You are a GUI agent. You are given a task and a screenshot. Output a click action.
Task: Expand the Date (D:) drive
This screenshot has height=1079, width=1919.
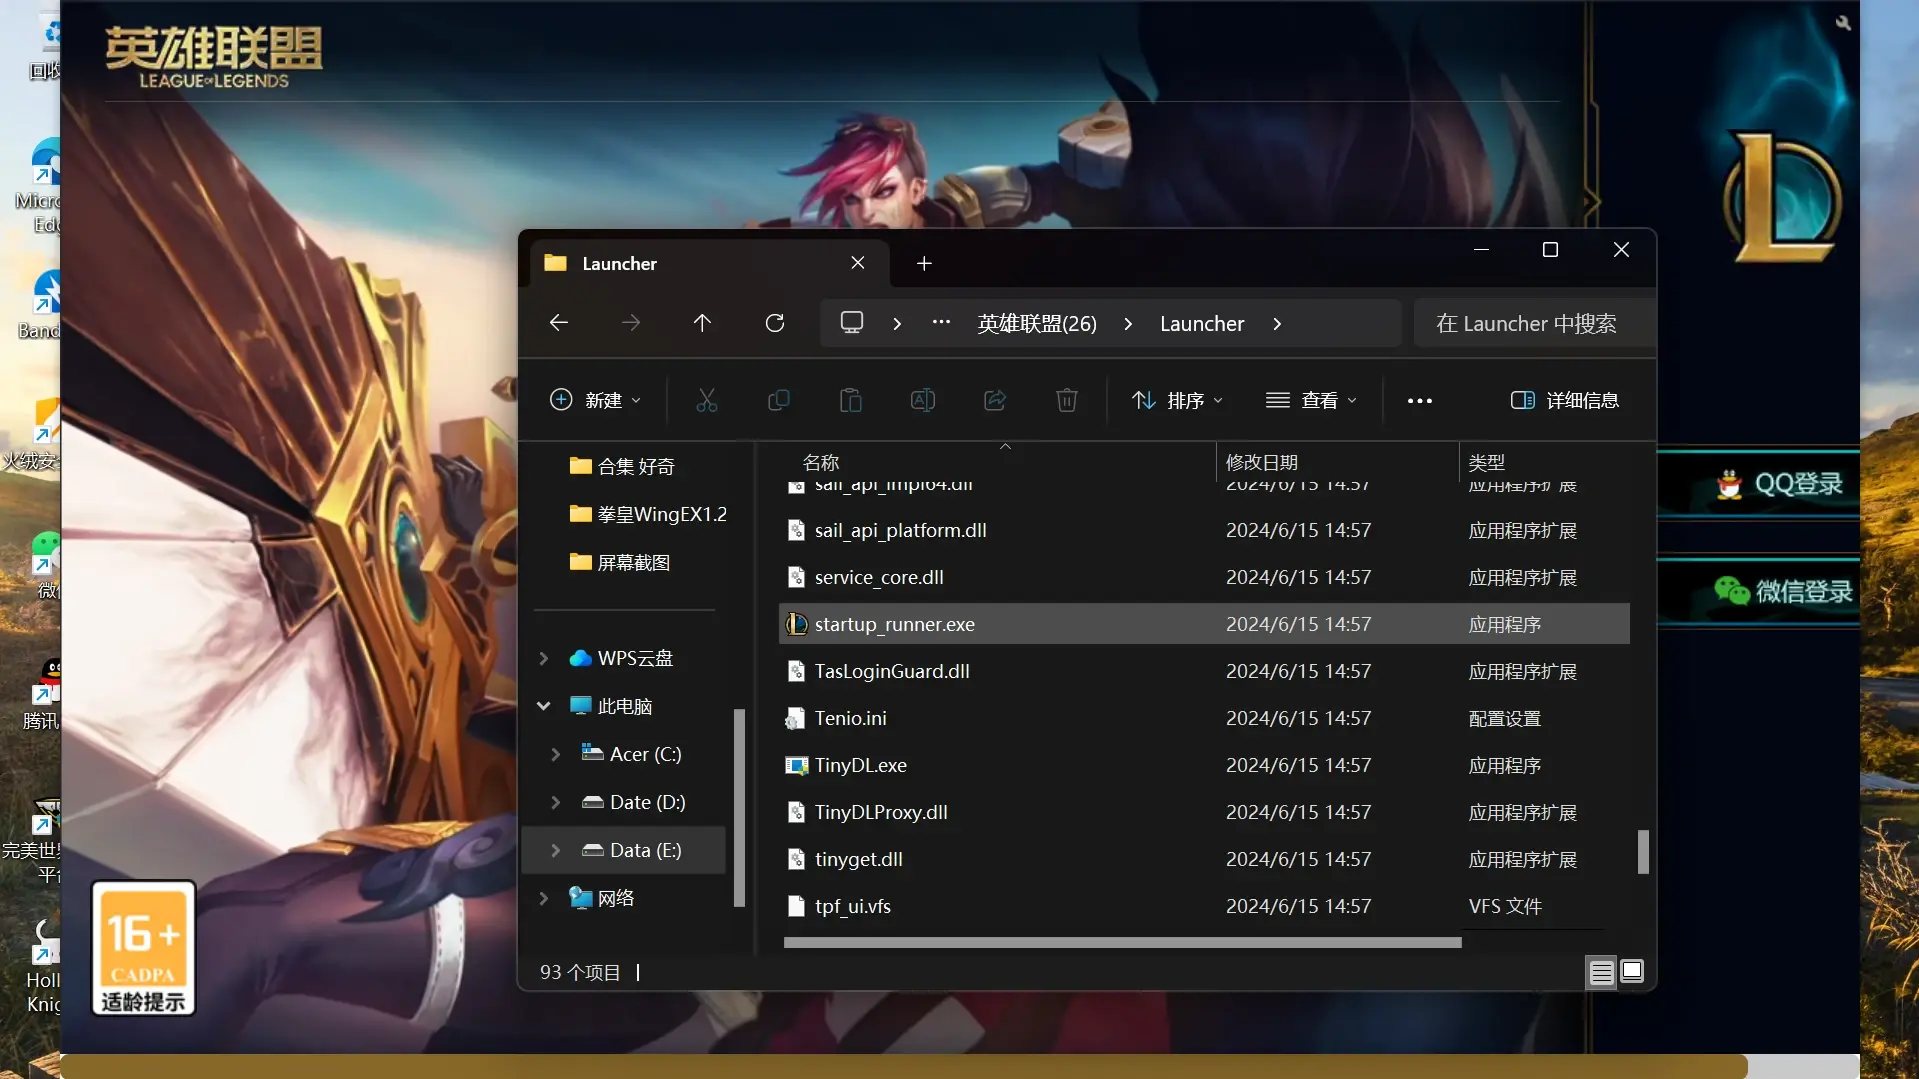pos(556,802)
